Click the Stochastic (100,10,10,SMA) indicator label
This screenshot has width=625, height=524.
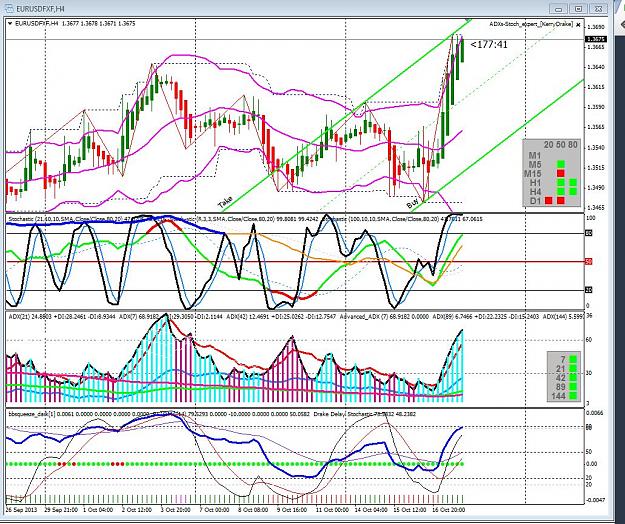tap(401, 219)
